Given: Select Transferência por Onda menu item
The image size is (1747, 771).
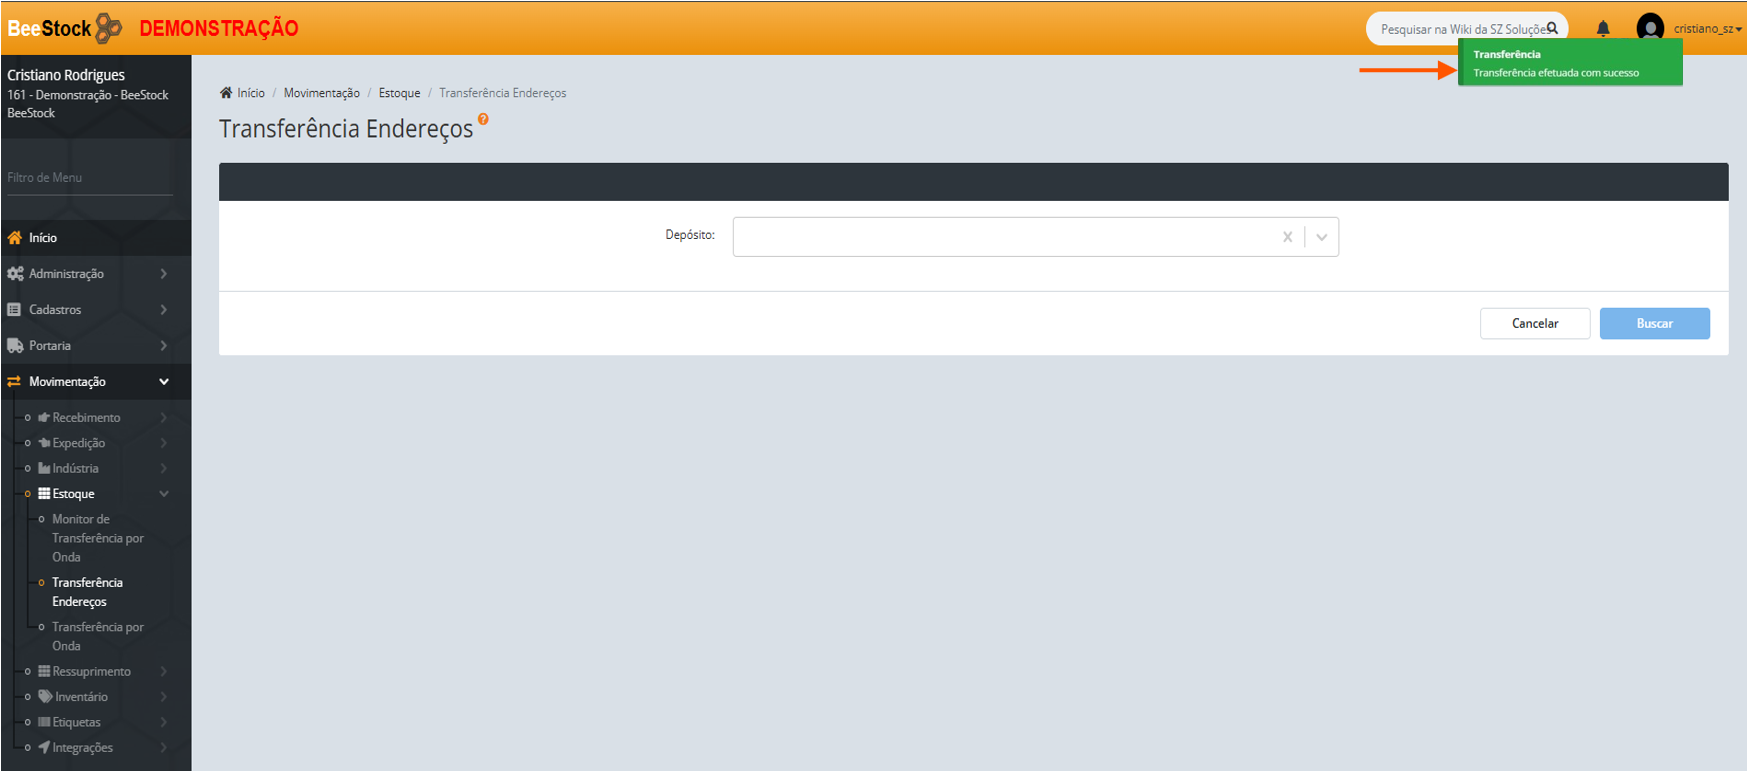Looking at the screenshot, I should [x=97, y=636].
